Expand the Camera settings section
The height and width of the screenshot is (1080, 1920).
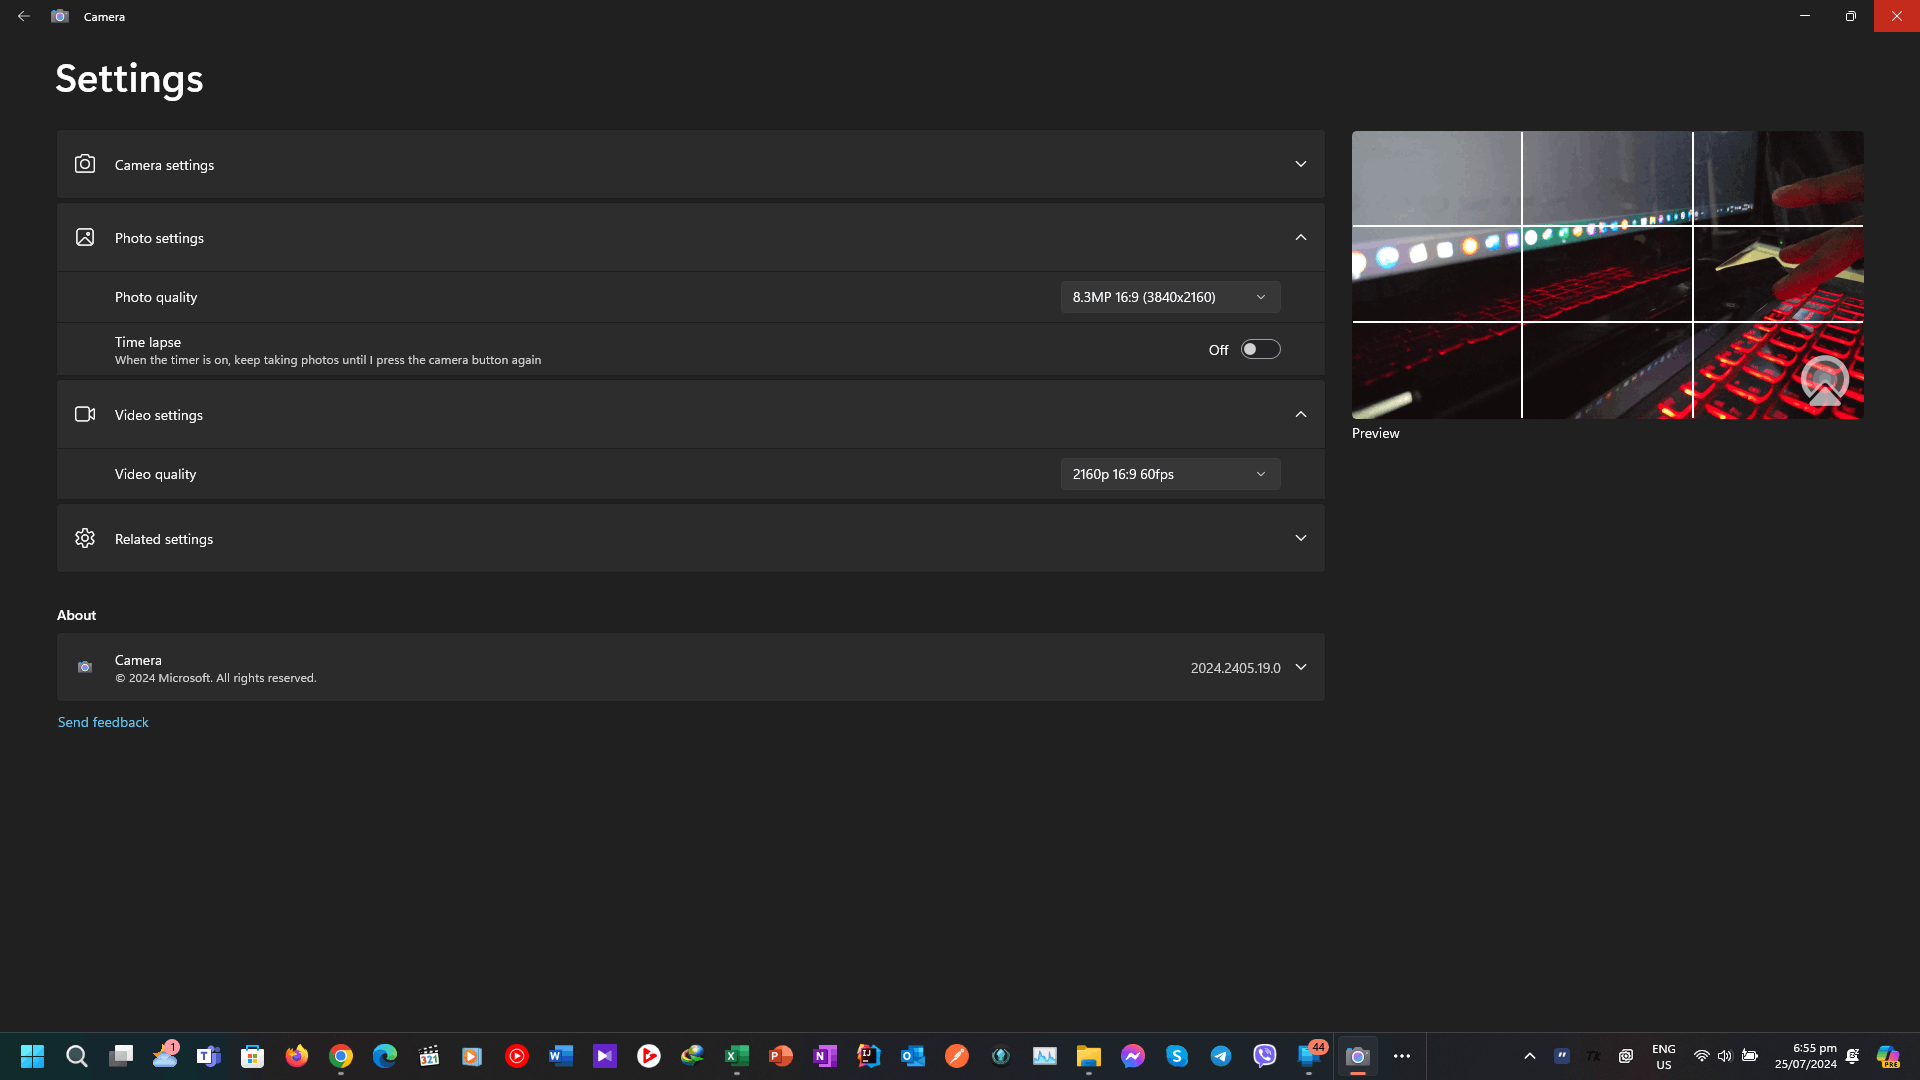[x=1300, y=164]
